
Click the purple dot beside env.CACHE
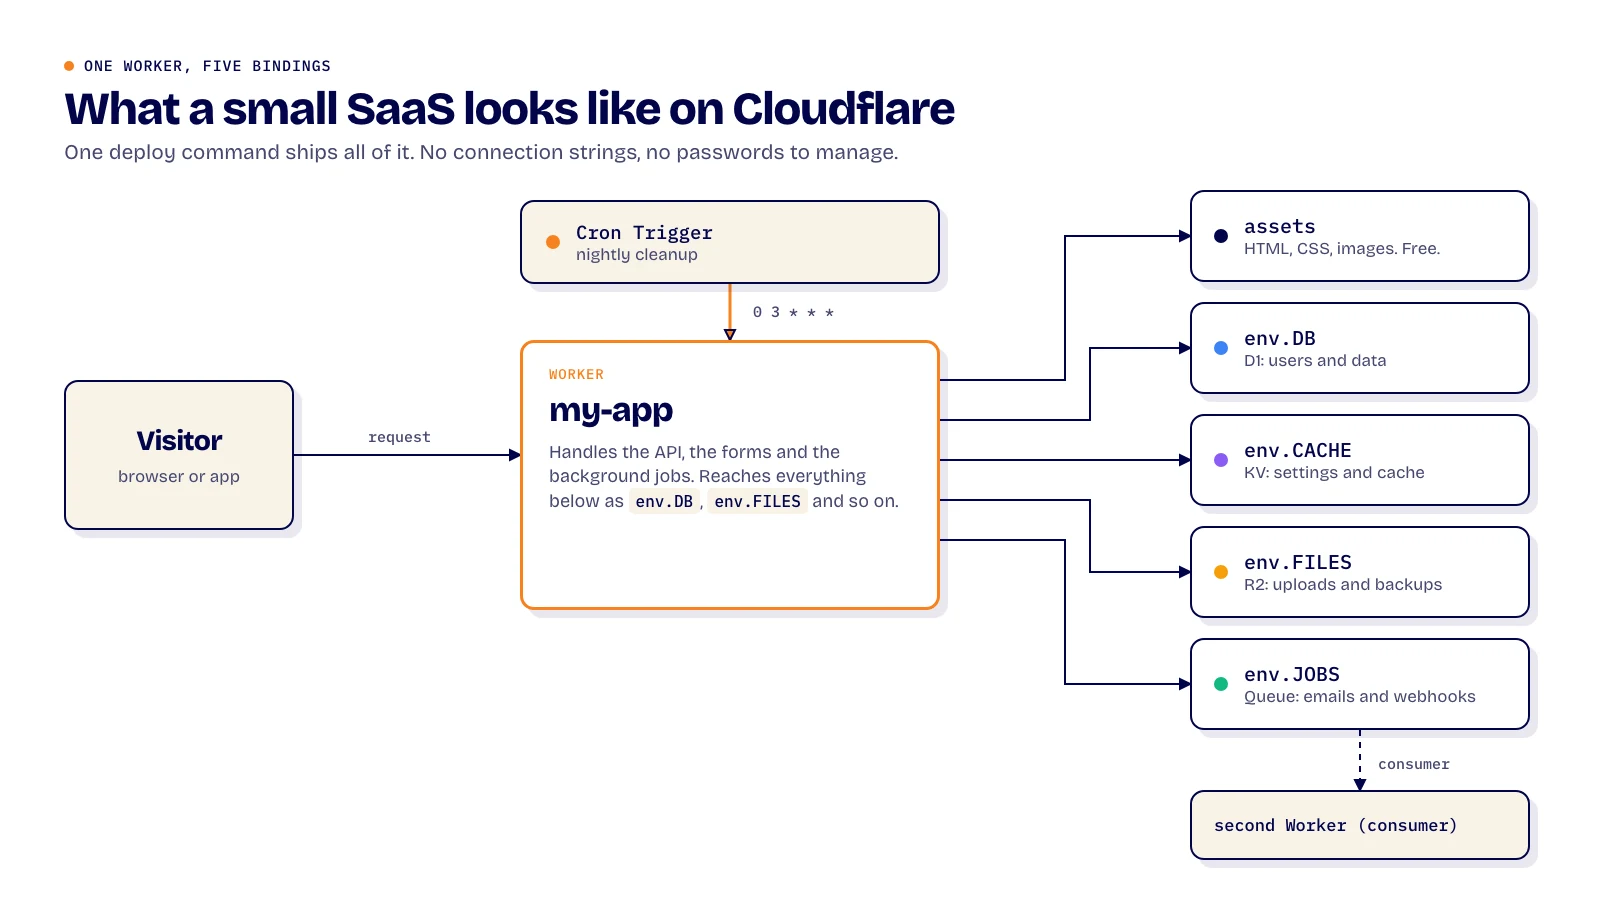pos(1221,460)
